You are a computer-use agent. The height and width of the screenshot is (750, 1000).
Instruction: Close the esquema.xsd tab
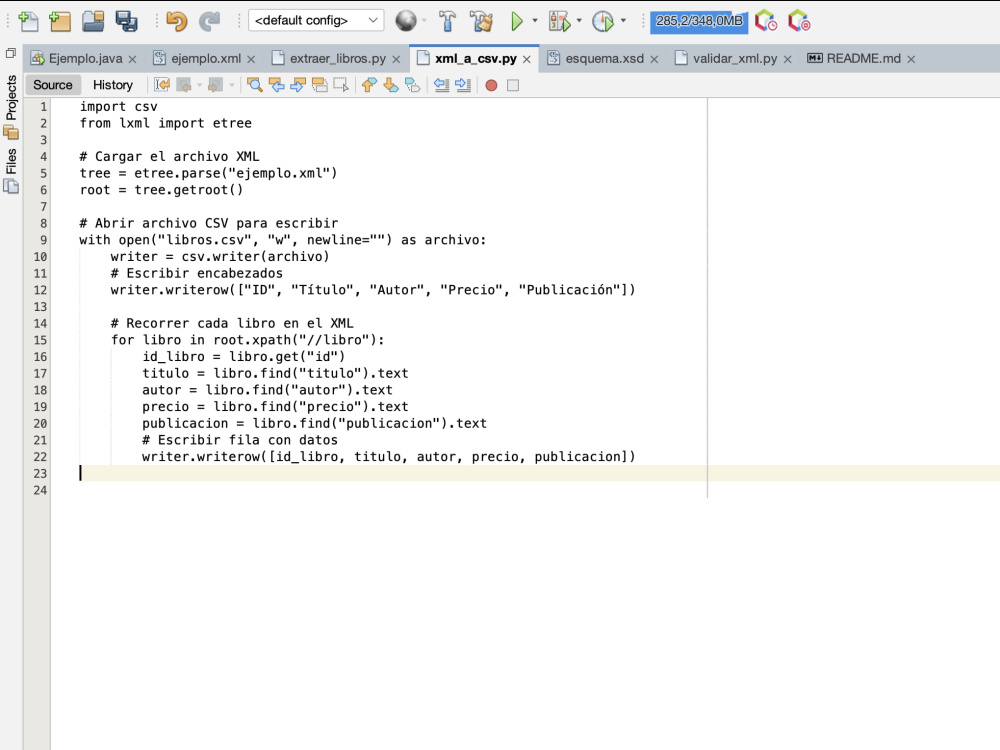coord(654,59)
